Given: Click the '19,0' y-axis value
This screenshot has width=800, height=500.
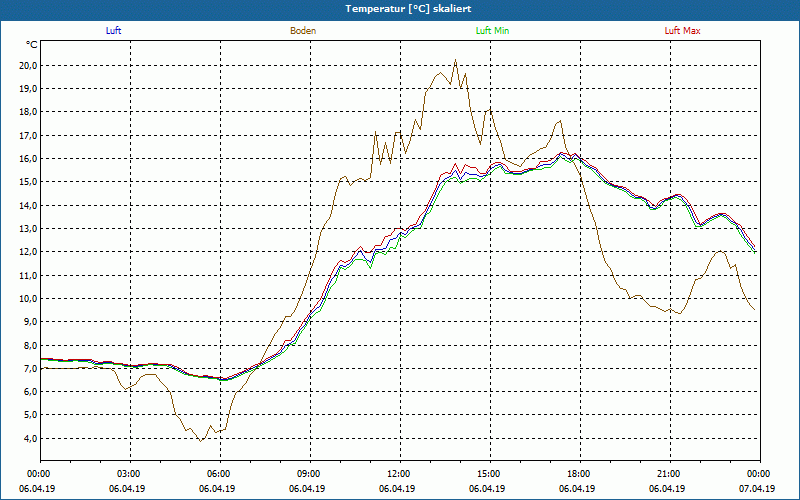Looking at the screenshot, I should [x=28, y=89].
